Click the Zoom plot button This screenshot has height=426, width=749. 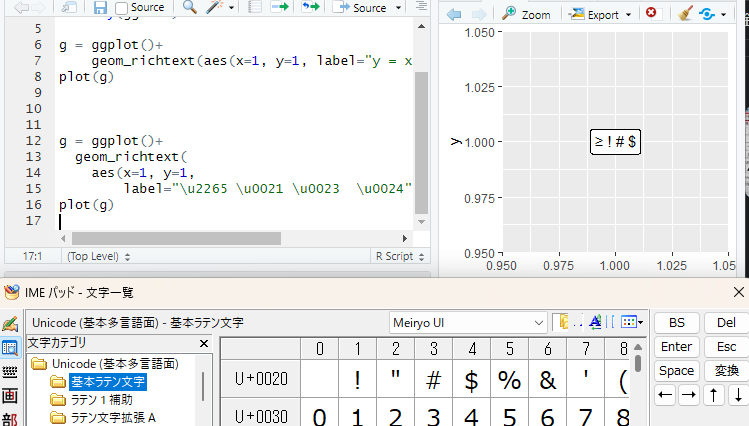coord(526,15)
